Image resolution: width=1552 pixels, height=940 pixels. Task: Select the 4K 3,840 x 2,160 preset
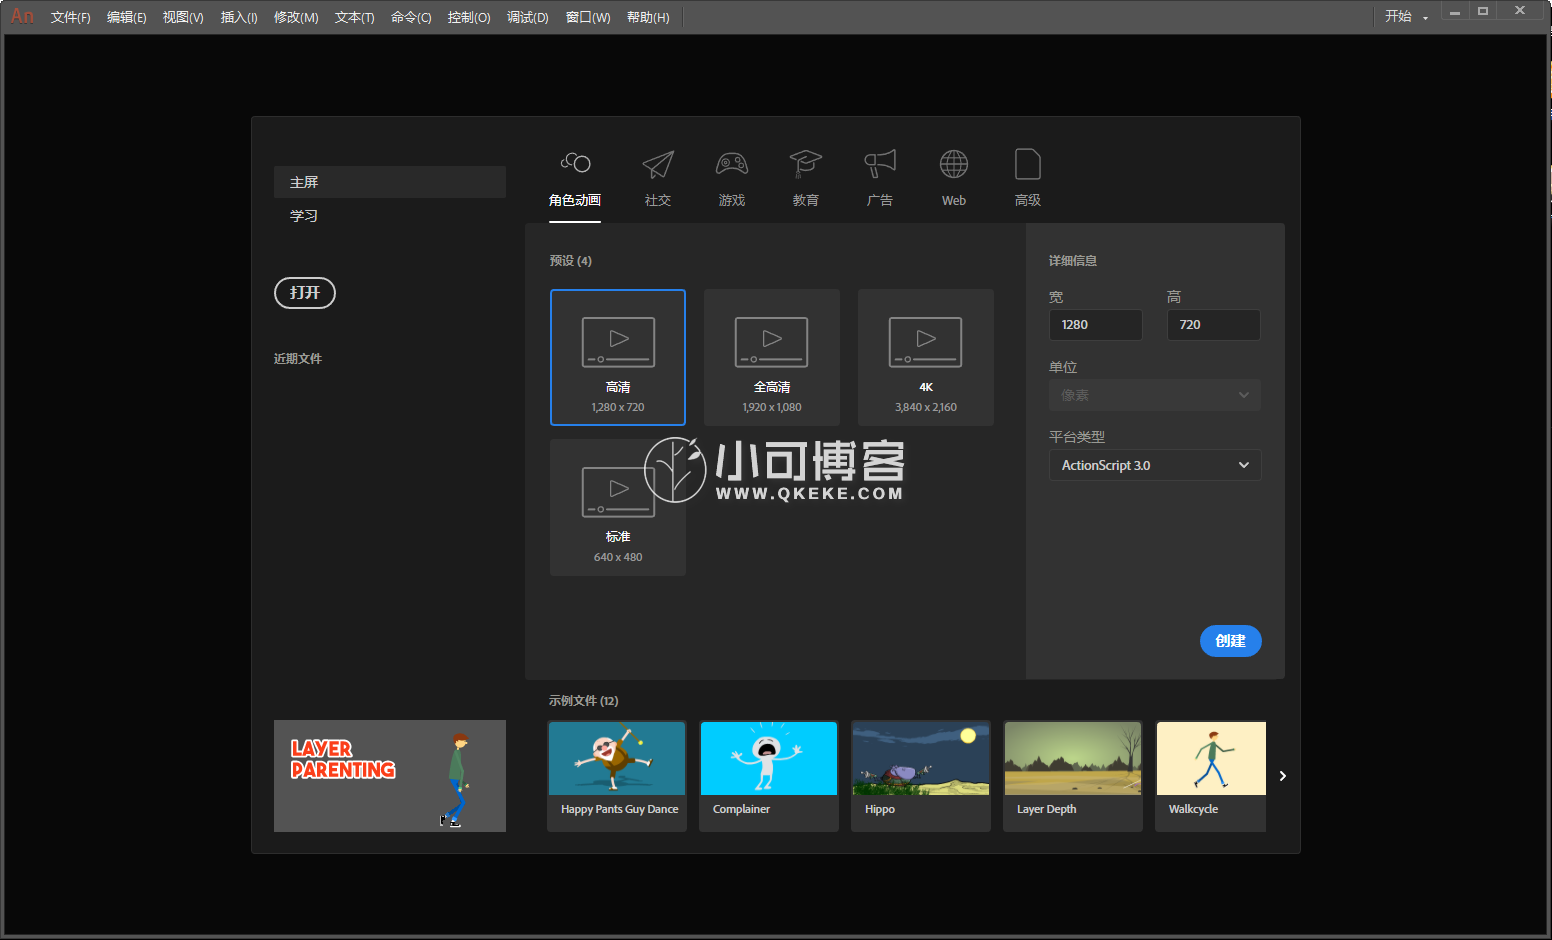click(x=926, y=357)
